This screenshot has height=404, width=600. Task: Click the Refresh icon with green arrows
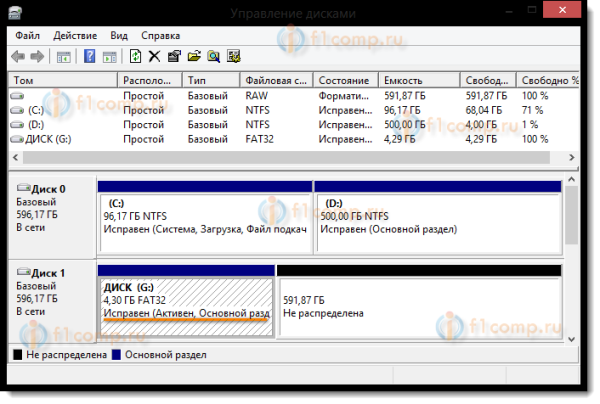coord(136,56)
